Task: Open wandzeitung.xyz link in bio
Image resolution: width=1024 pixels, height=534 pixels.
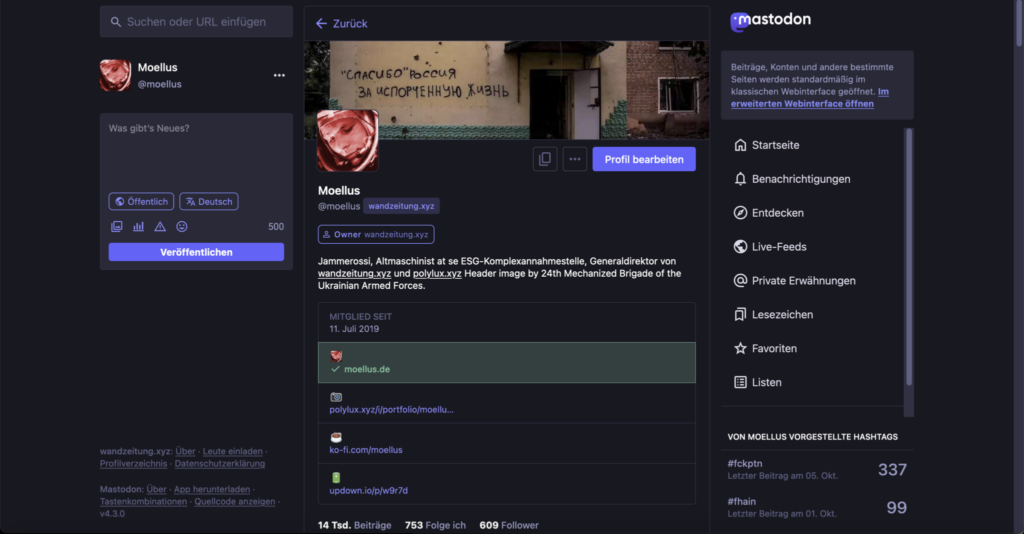Action: pyautogui.click(x=354, y=274)
